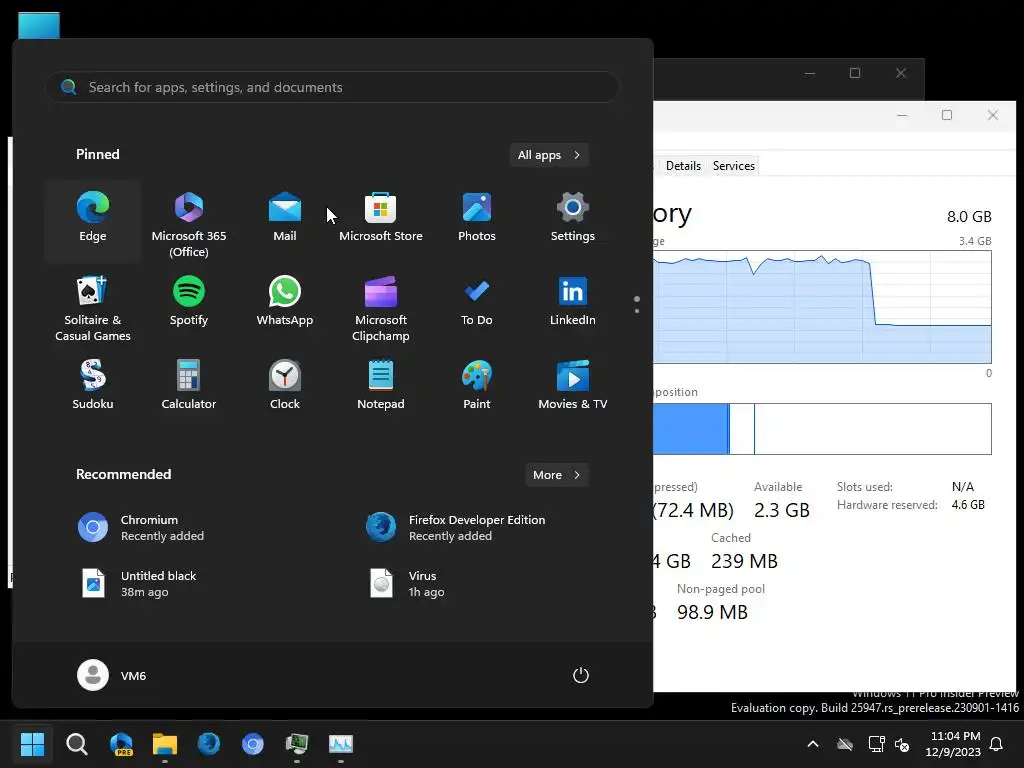1024x768 pixels.
Task: Open taskbar Search
Action: (x=76, y=744)
